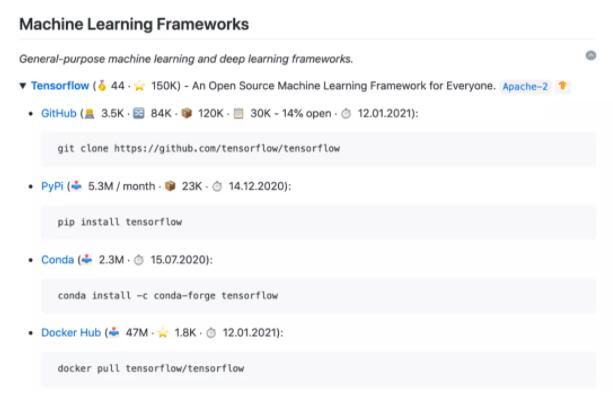Click the Machine Learning Frameworks heading
Viewport: 613px width, 401px height.
point(134,24)
